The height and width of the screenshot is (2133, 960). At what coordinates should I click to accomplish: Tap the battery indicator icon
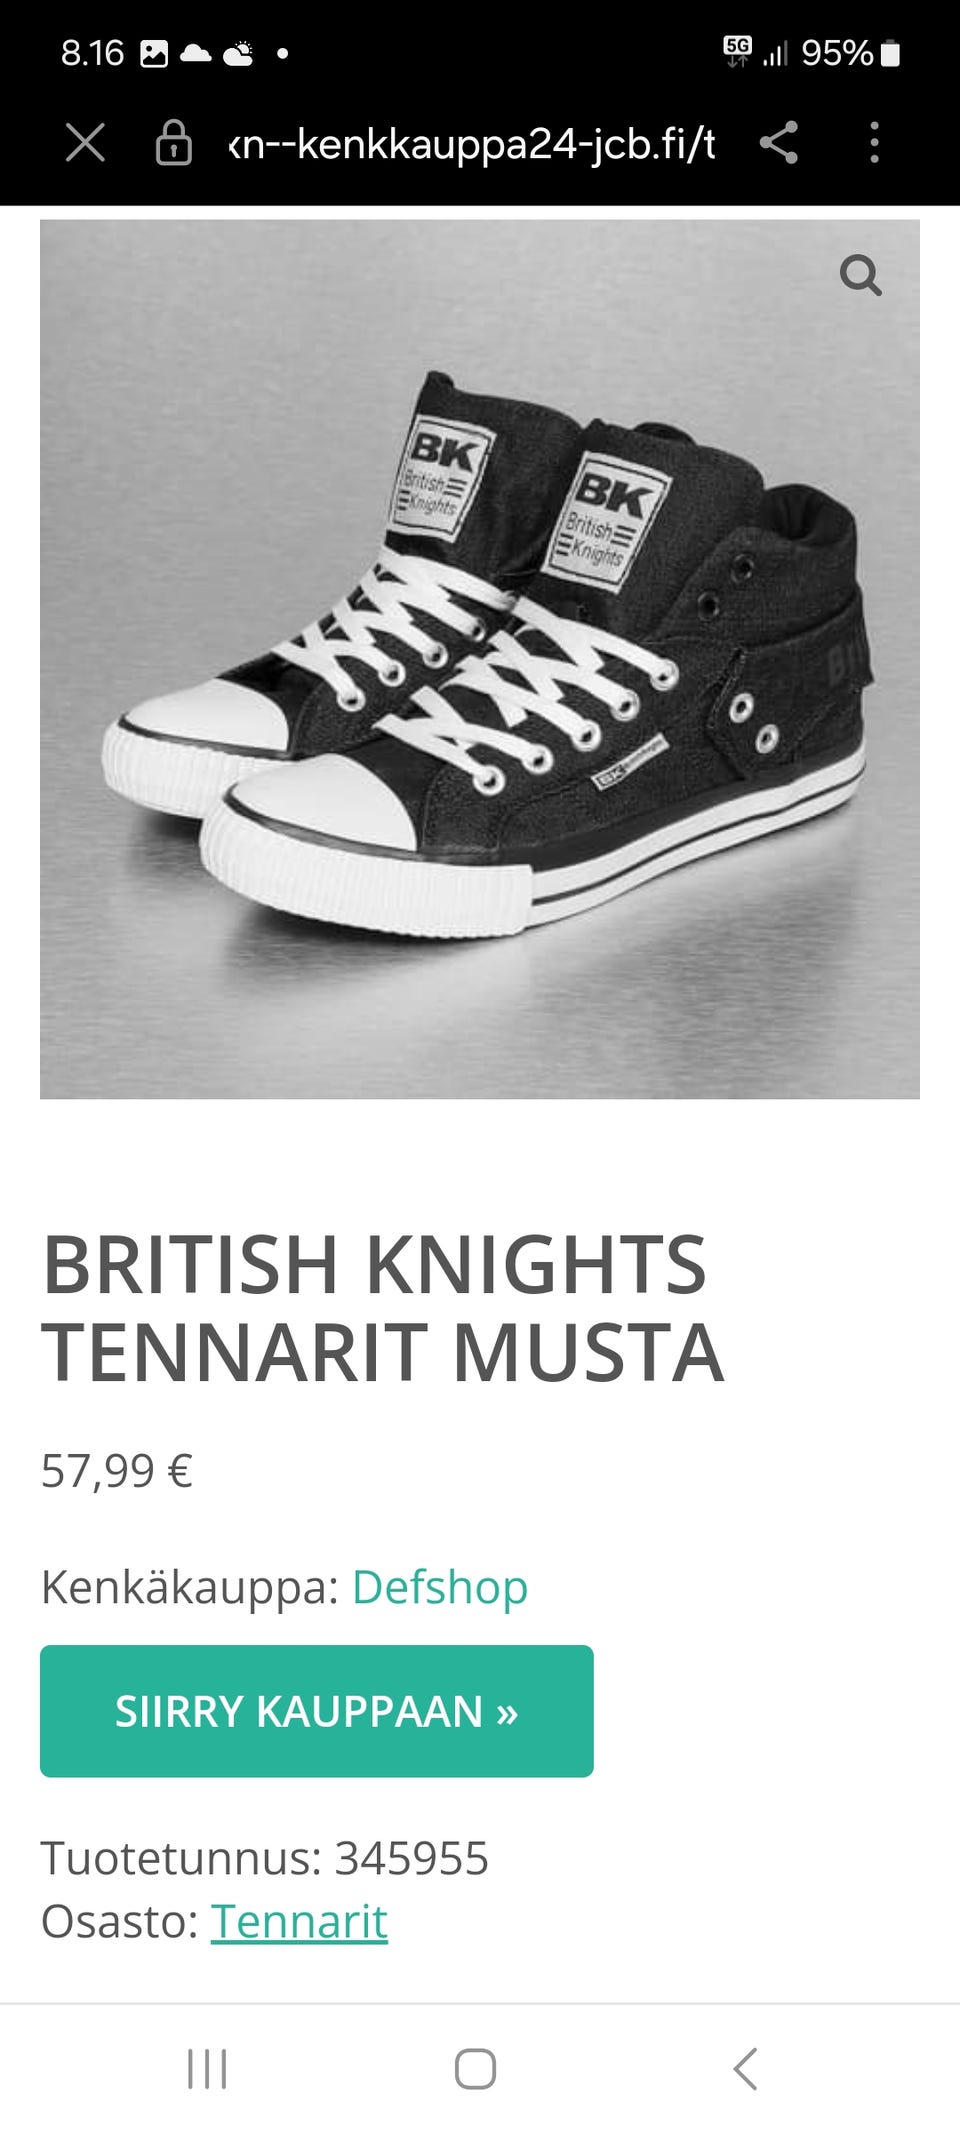pos(890,53)
